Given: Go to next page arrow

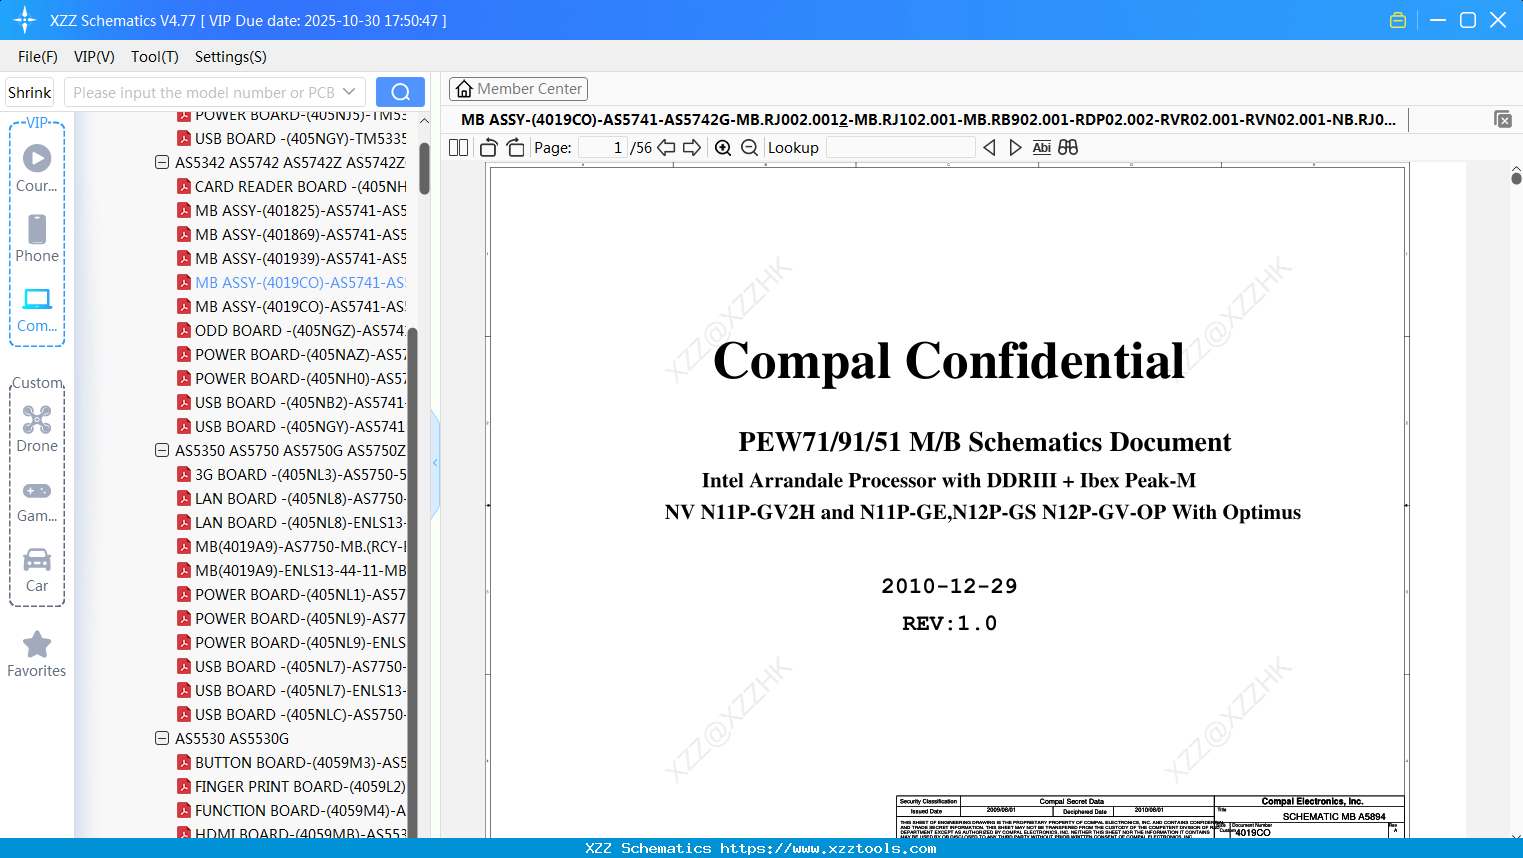Looking at the screenshot, I should [x=692, y=147].
